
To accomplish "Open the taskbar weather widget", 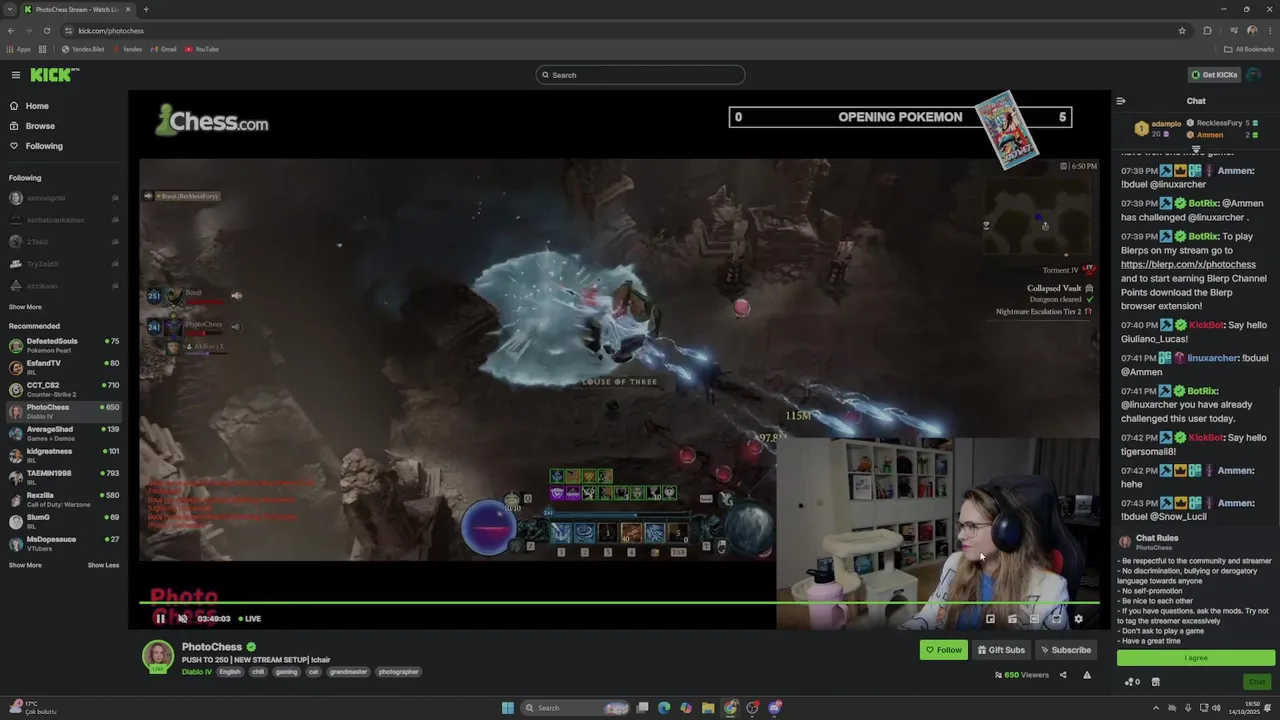I will (x=32, y=708).
